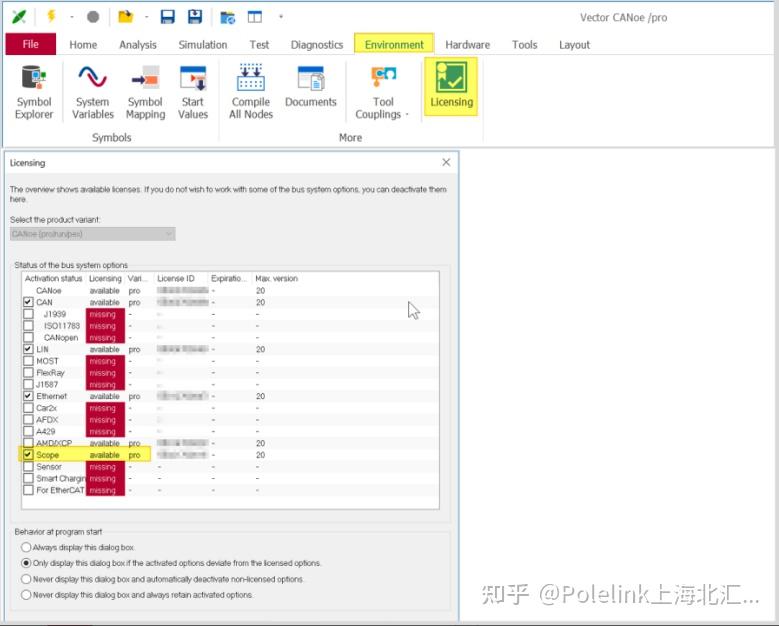Switch to the Hardware tab

pyautogui.click(x=467, y=45)
